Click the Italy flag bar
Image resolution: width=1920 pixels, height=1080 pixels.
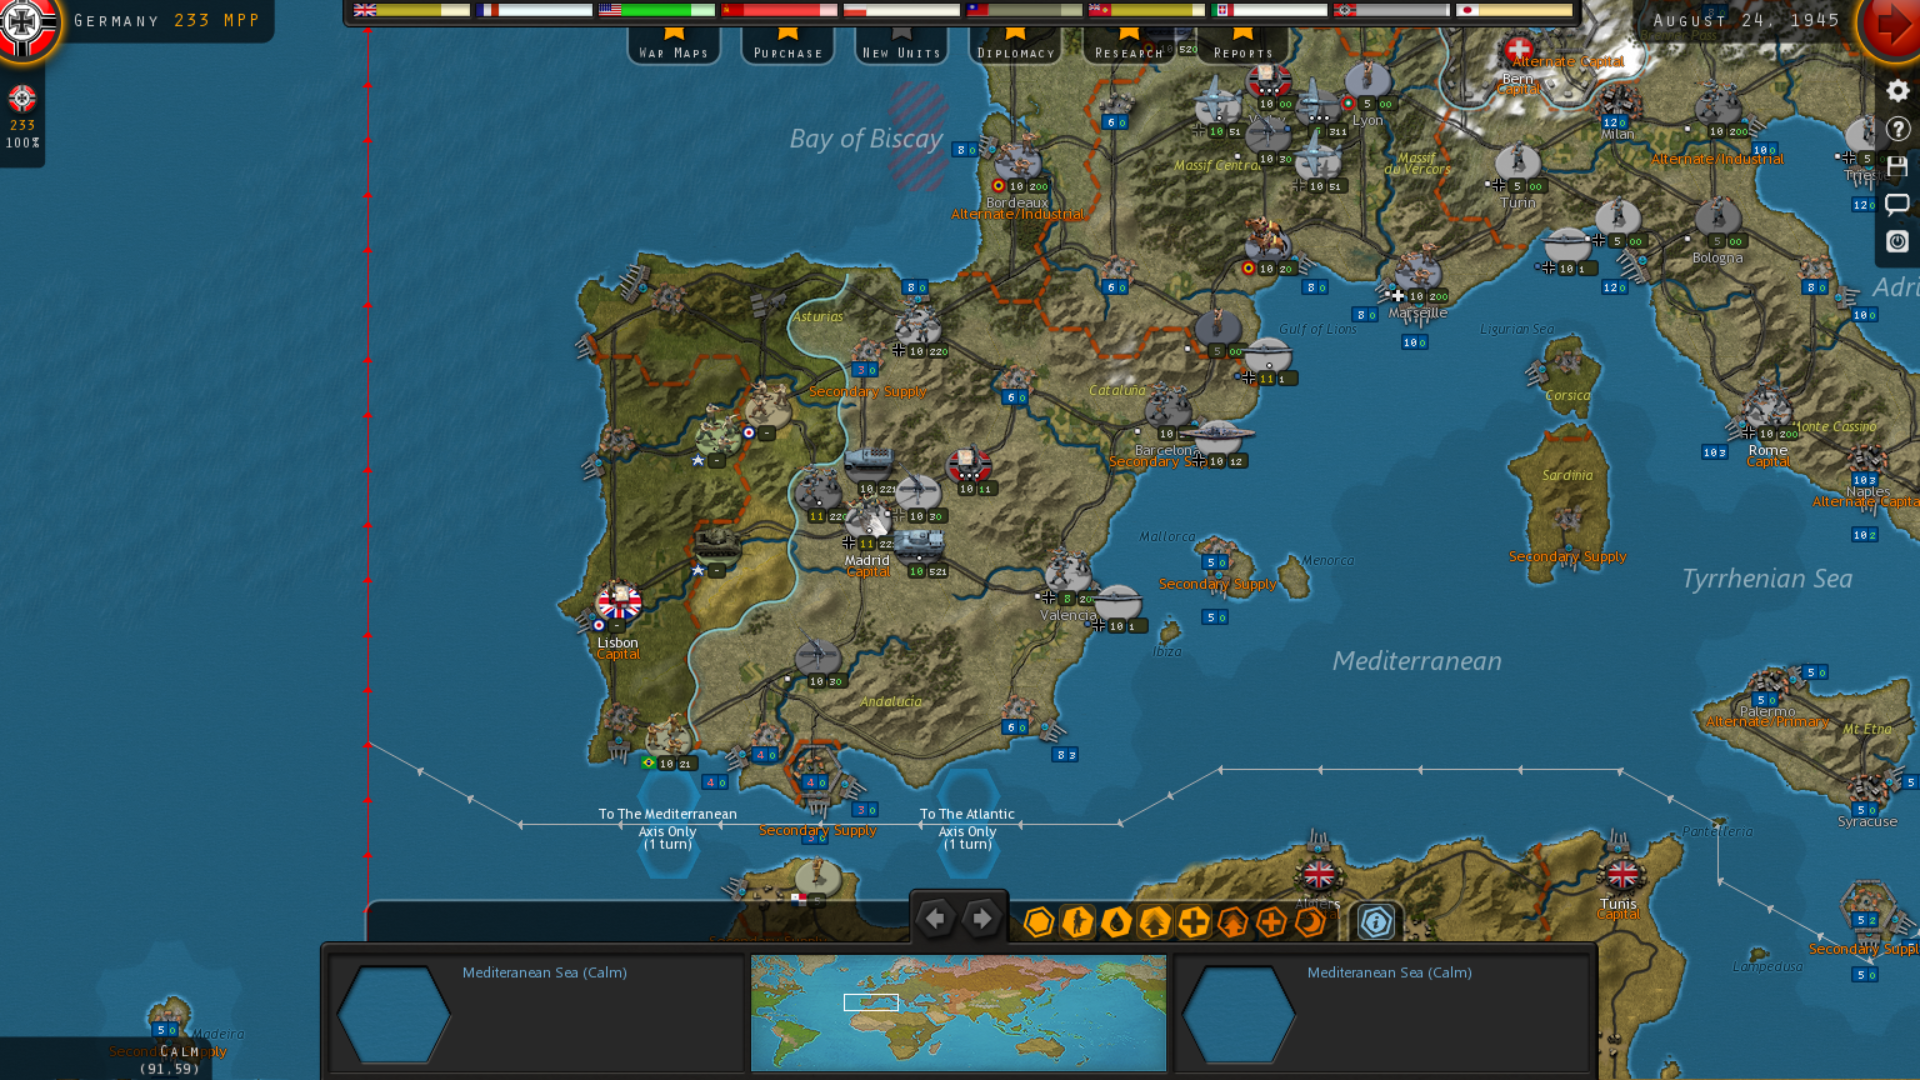tap(1269, 11)
